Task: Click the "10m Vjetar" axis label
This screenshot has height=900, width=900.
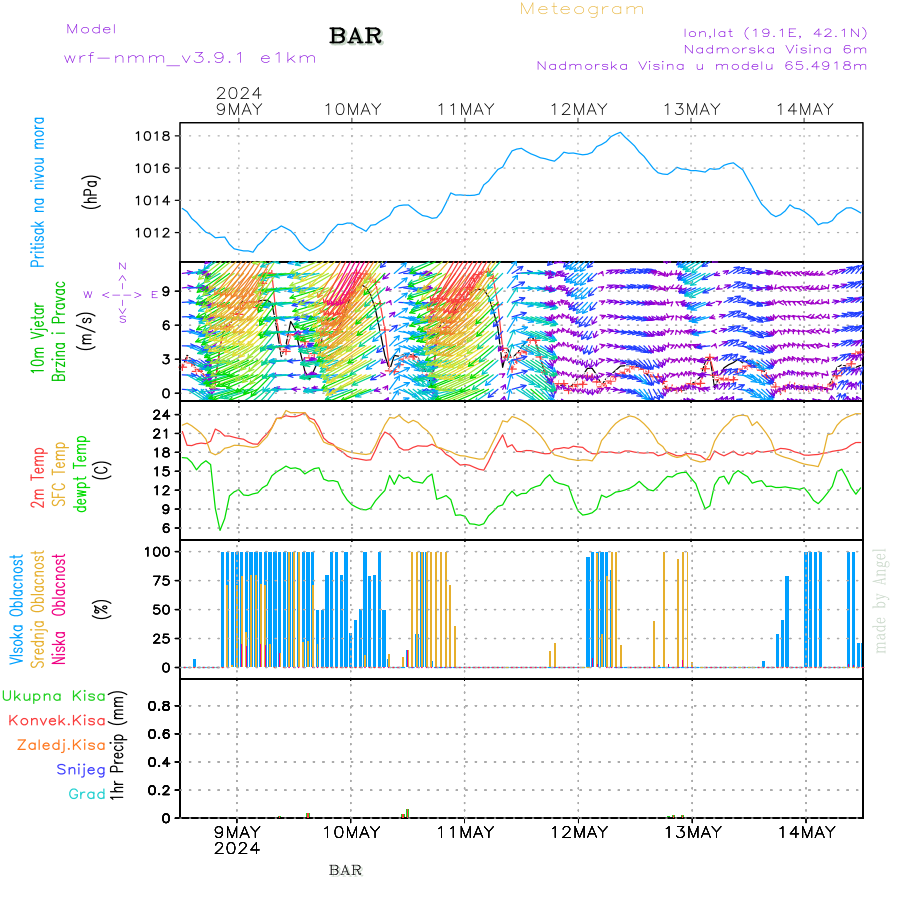Action: coord(37,338)
